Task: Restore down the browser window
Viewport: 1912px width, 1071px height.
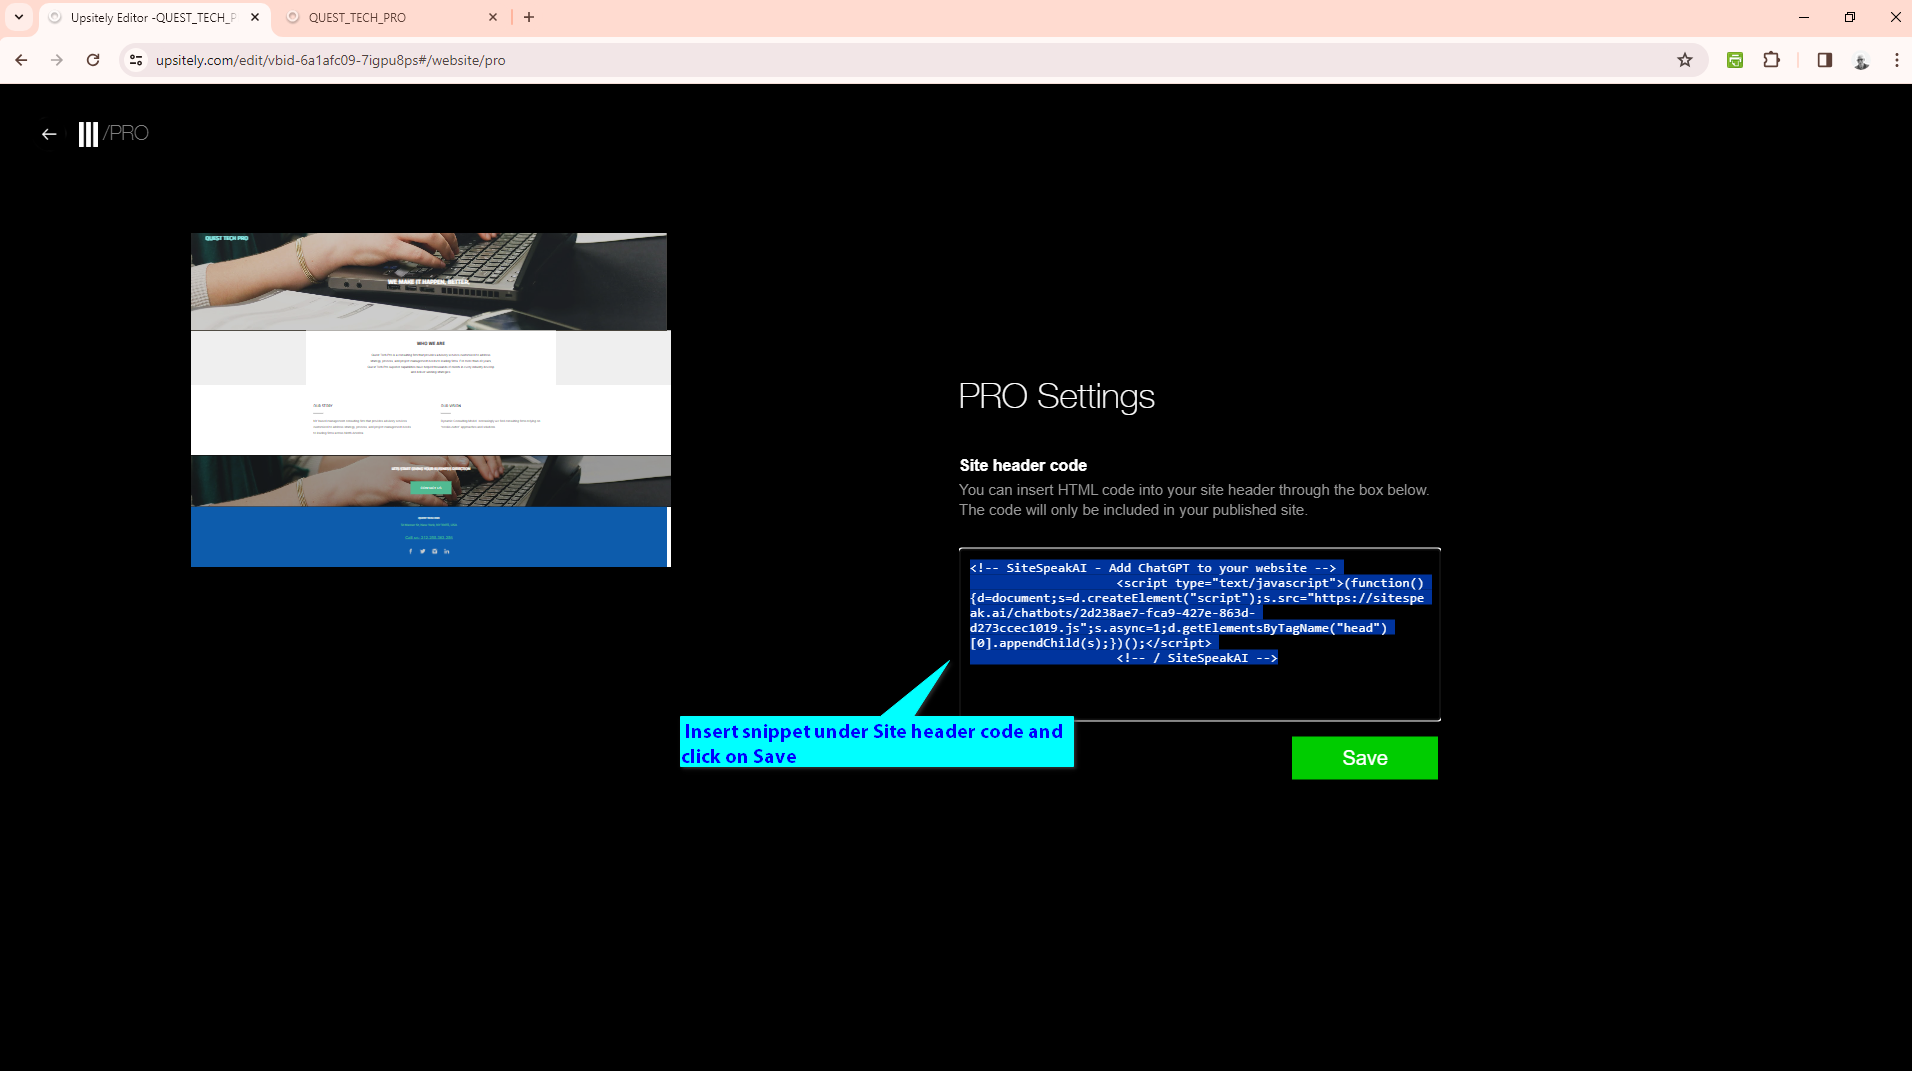Action: [1850, 17]
